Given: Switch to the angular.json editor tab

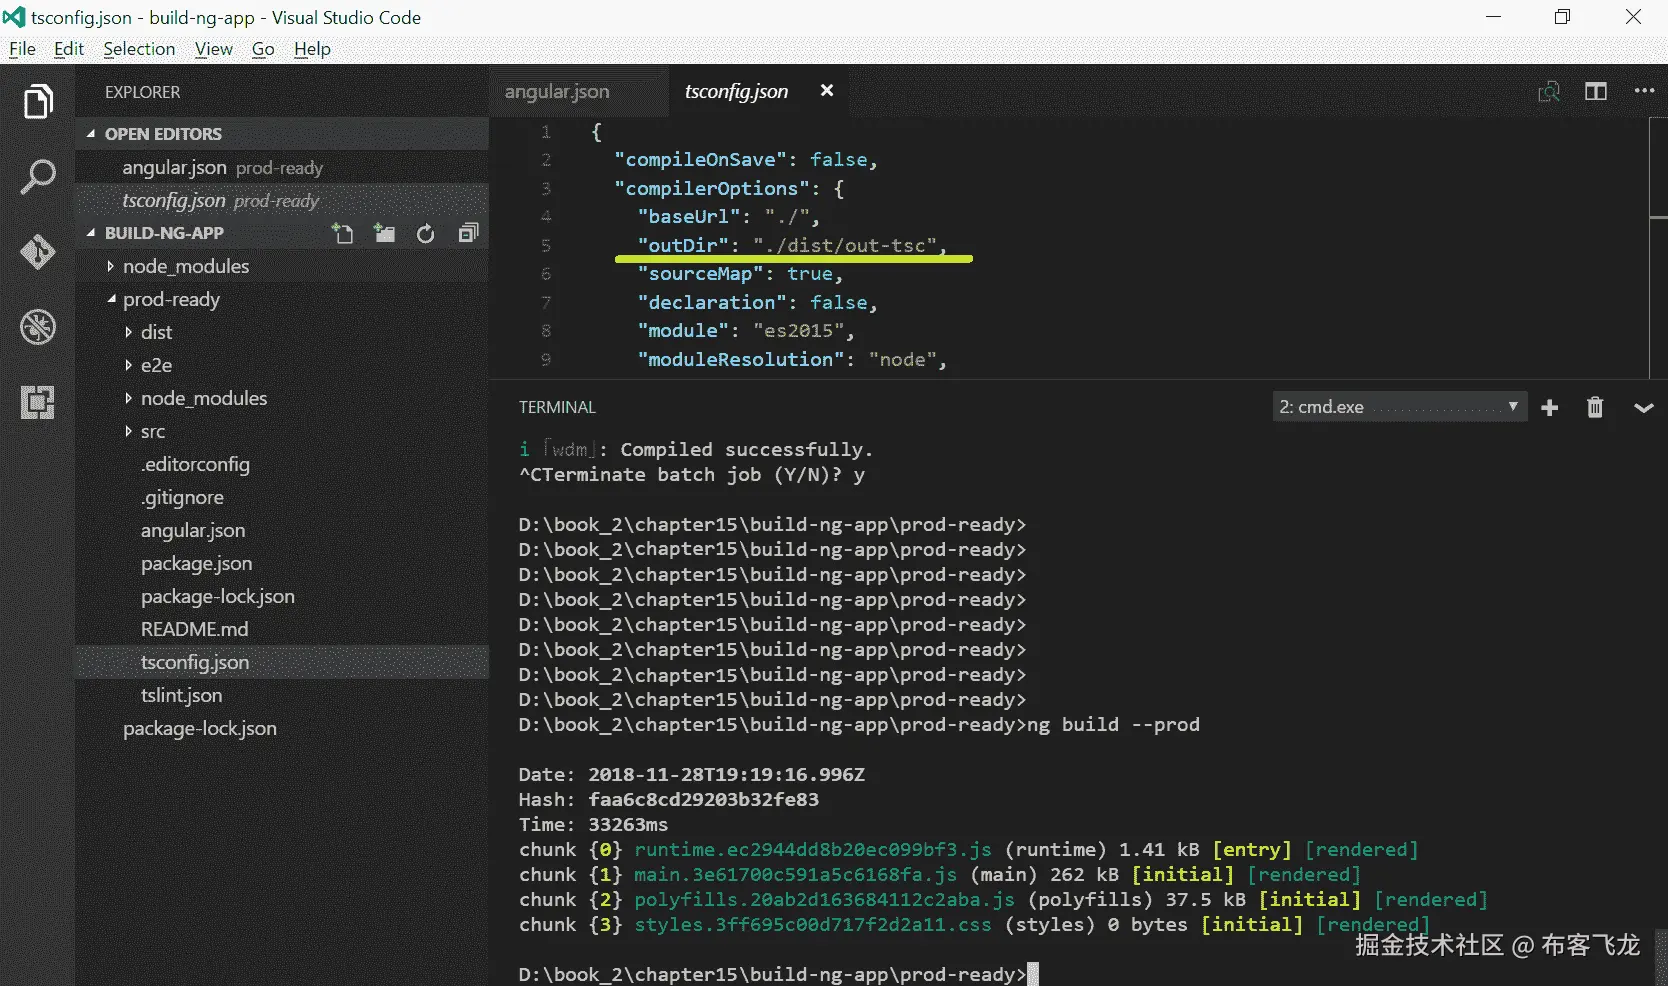Looking at the screenshot, I should (557, 91).
